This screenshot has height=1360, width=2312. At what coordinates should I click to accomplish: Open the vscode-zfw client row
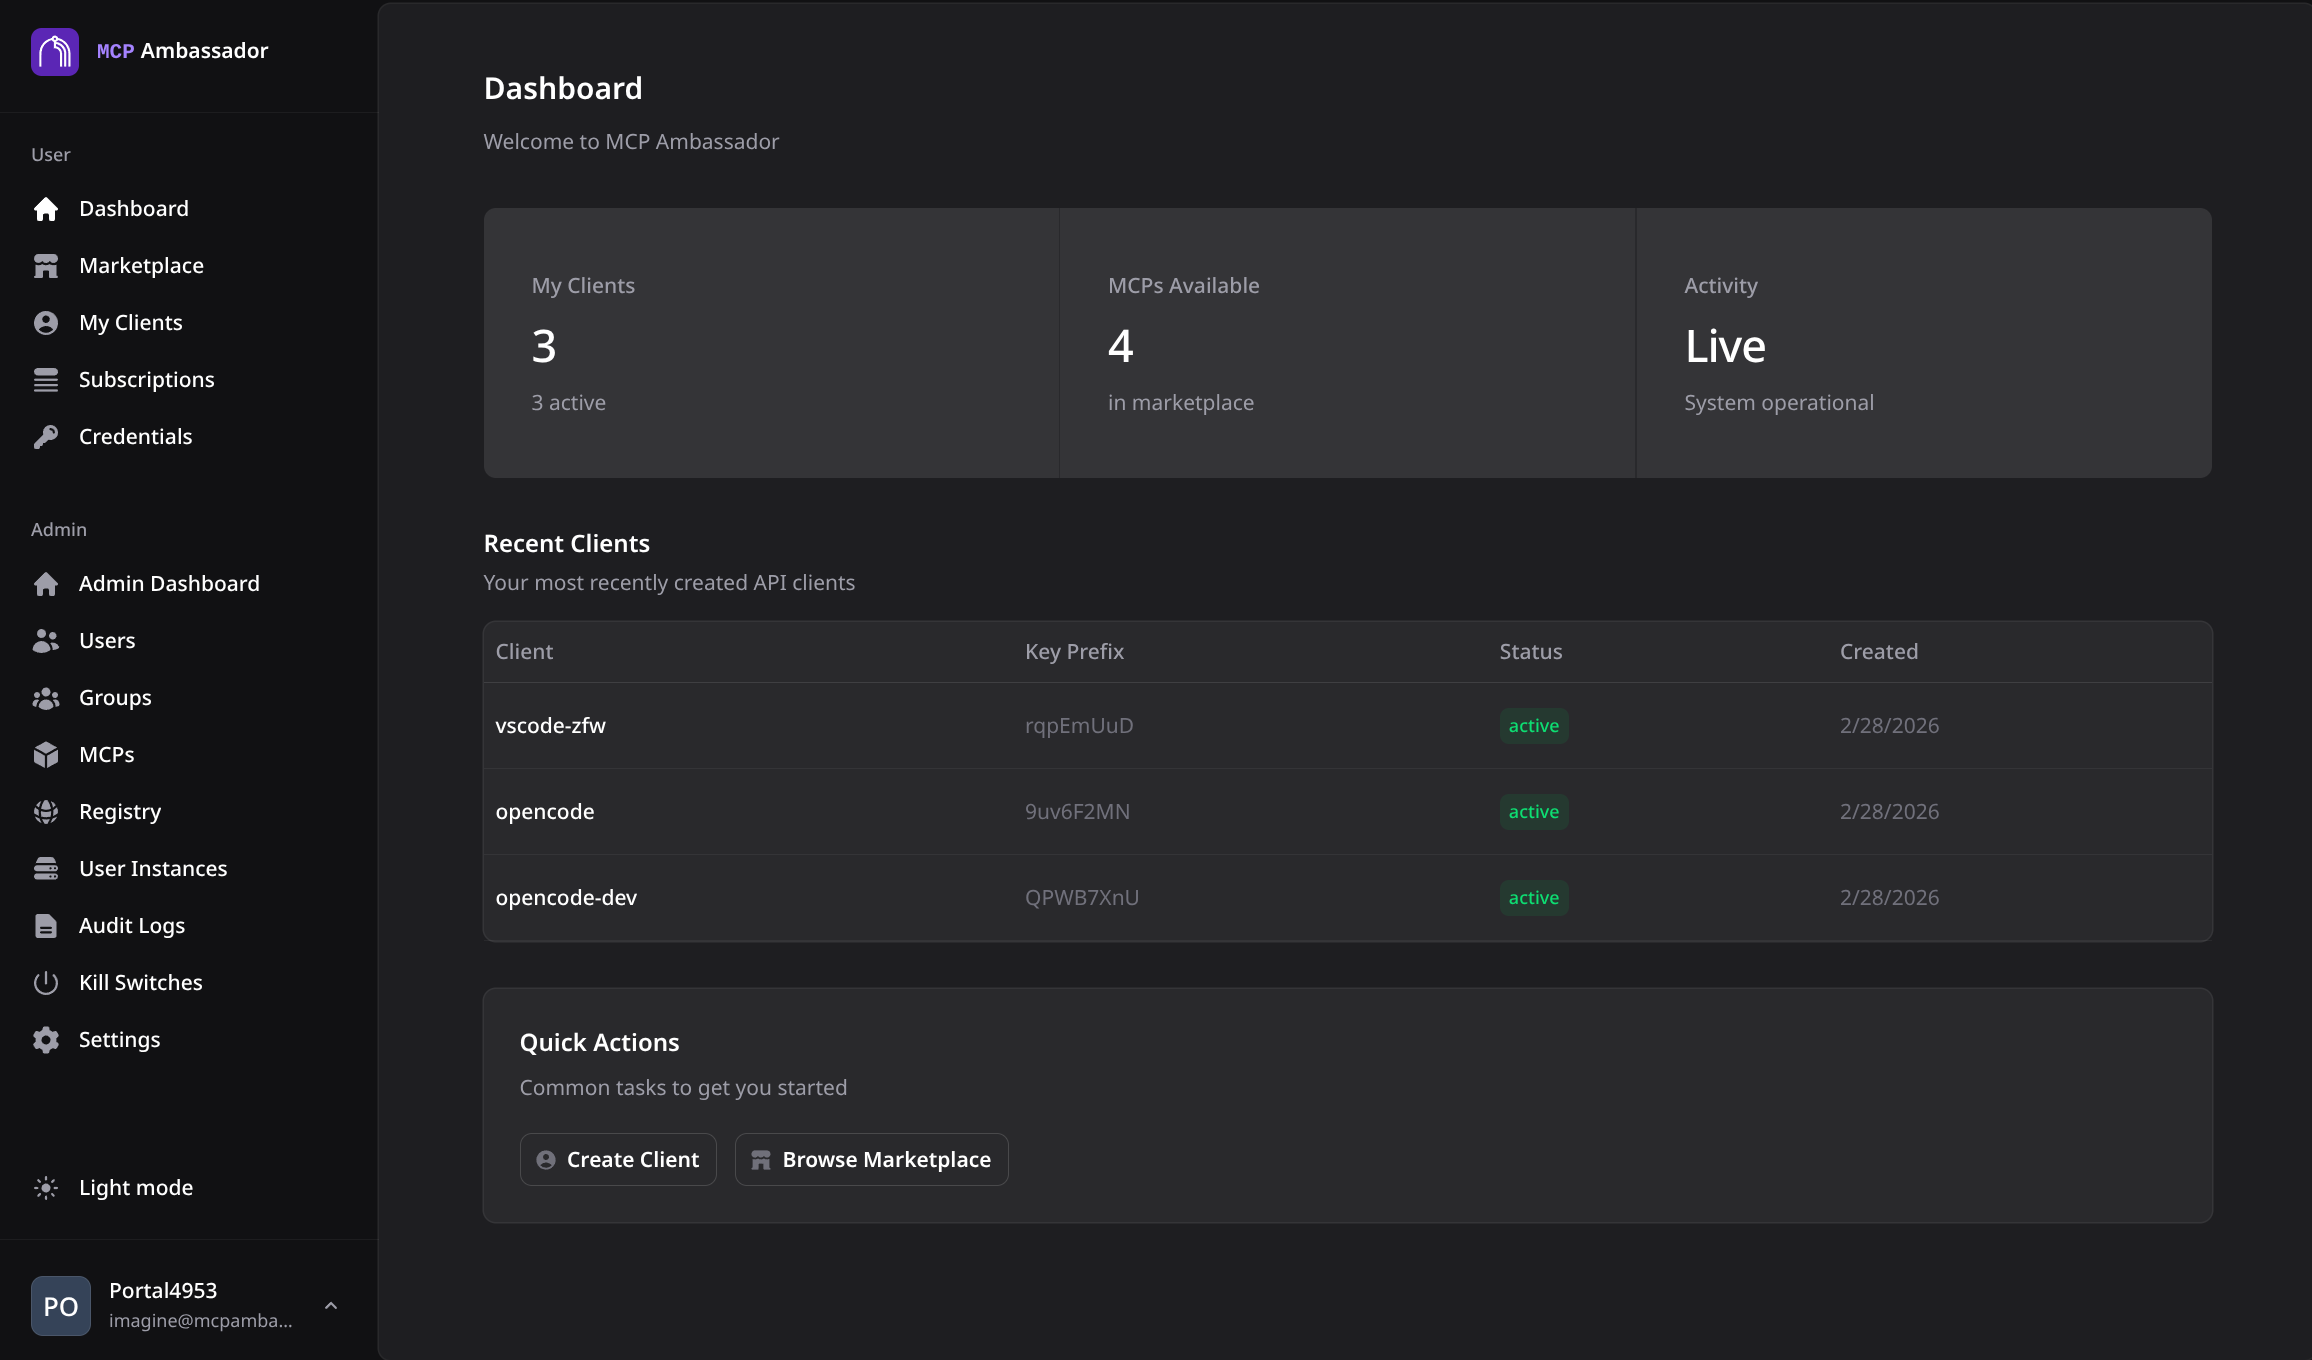(551, 726)
